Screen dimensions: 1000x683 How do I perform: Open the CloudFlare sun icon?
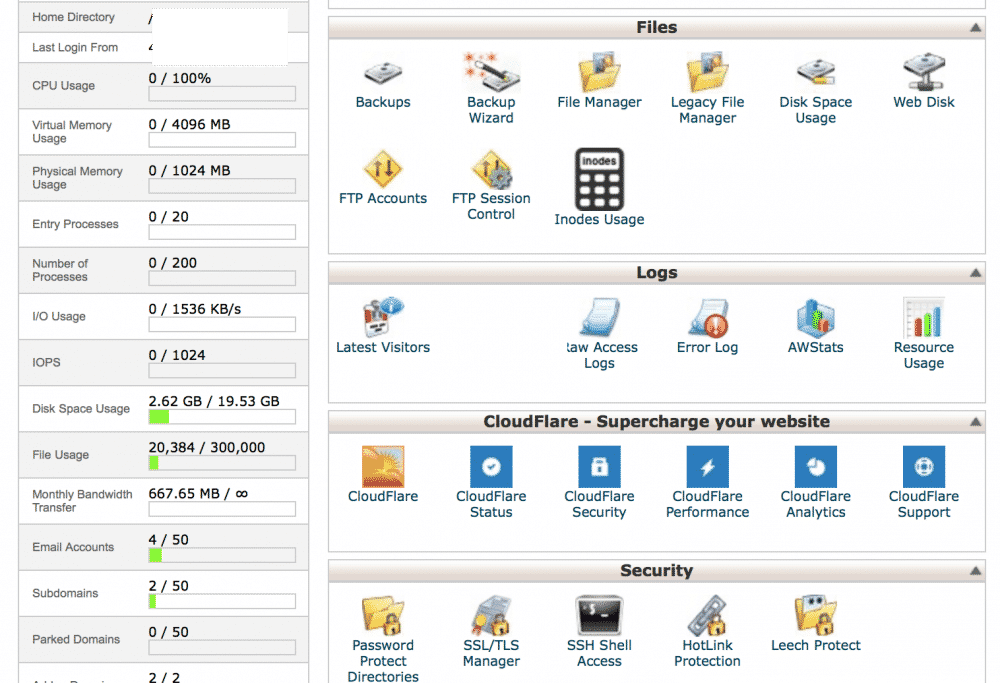click(383, 467)
